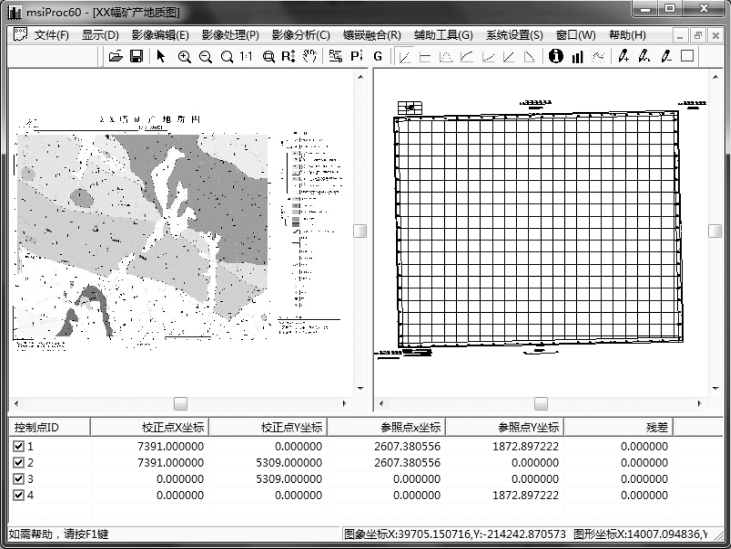
Task: Click the zoom out magnifier icon
Action: click(205, 57)
